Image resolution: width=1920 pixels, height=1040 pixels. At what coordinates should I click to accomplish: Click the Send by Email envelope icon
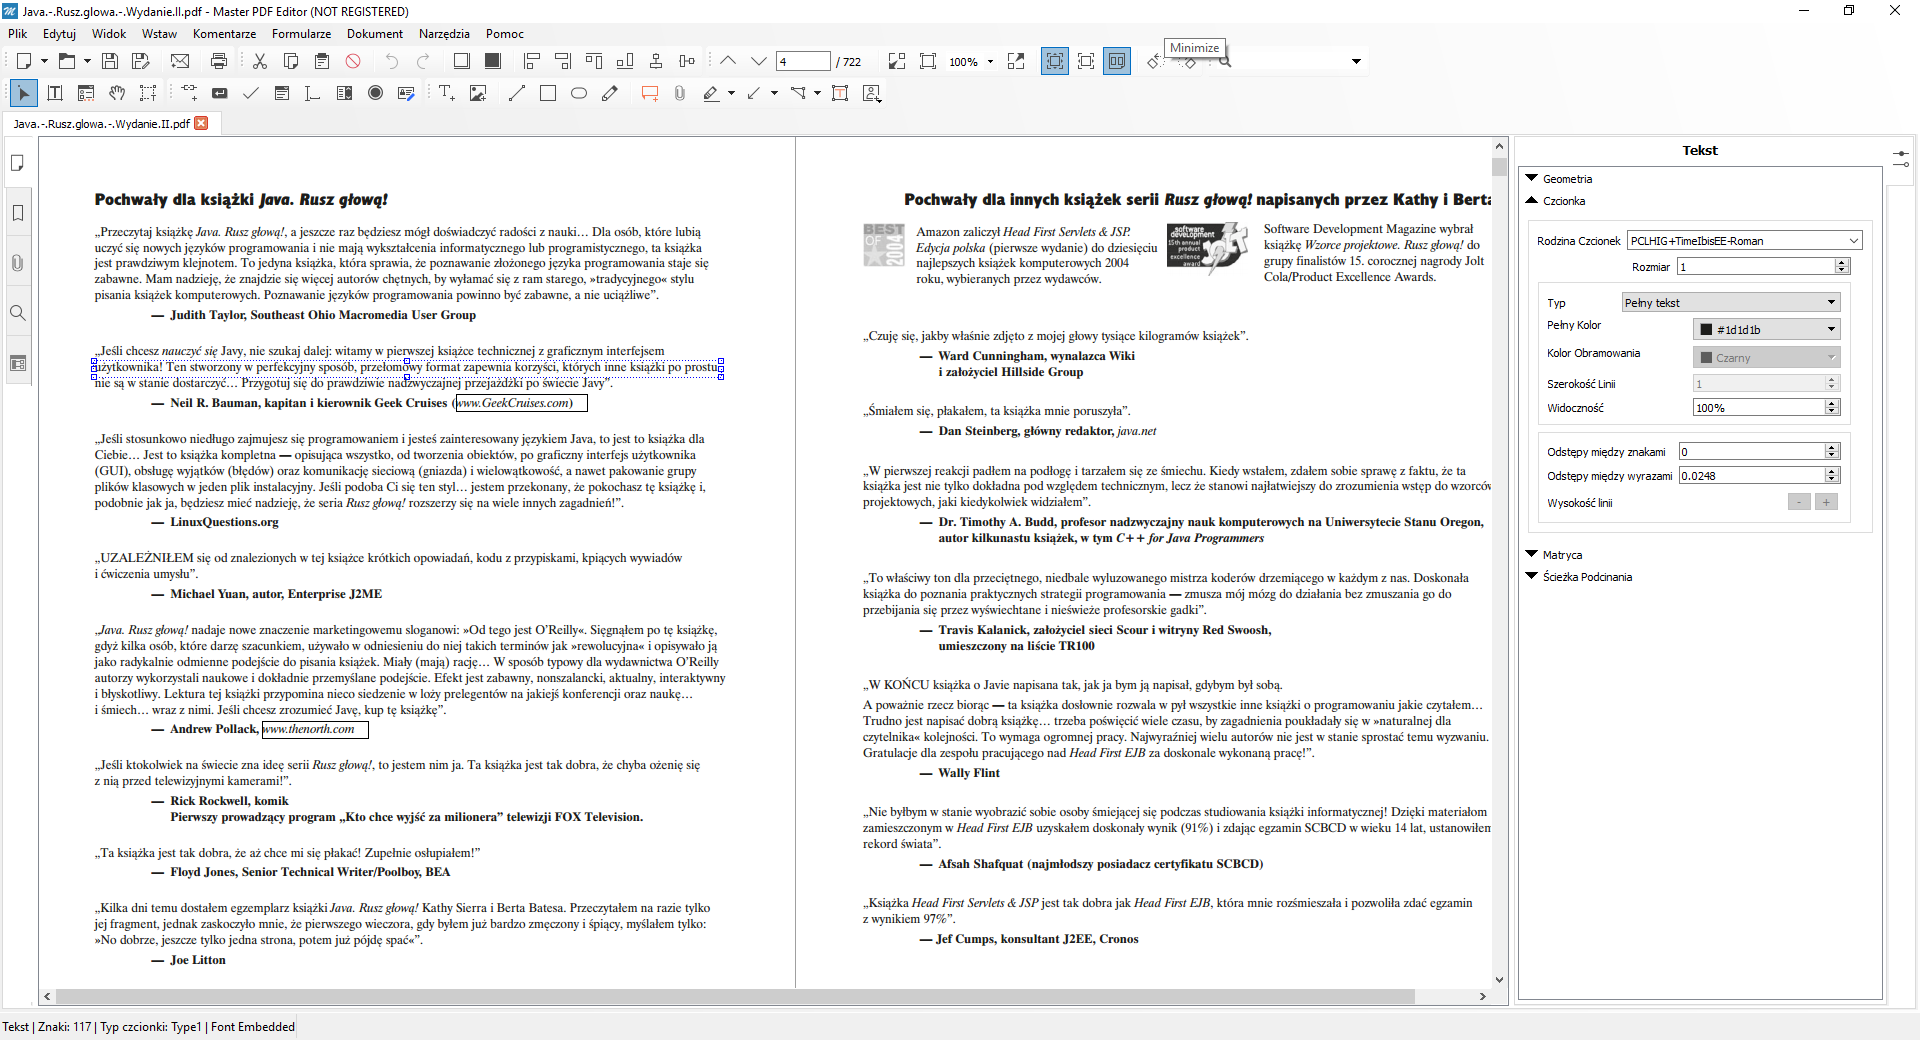tap(180, 61)
